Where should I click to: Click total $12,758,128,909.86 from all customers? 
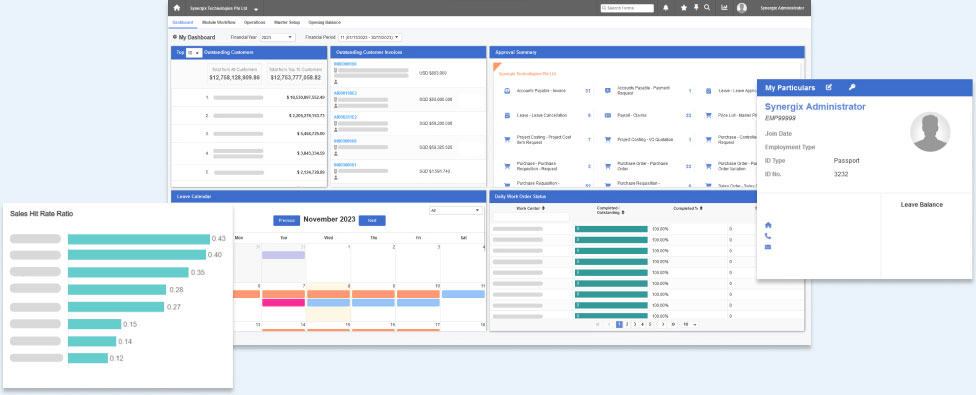(x=235, y=78)
